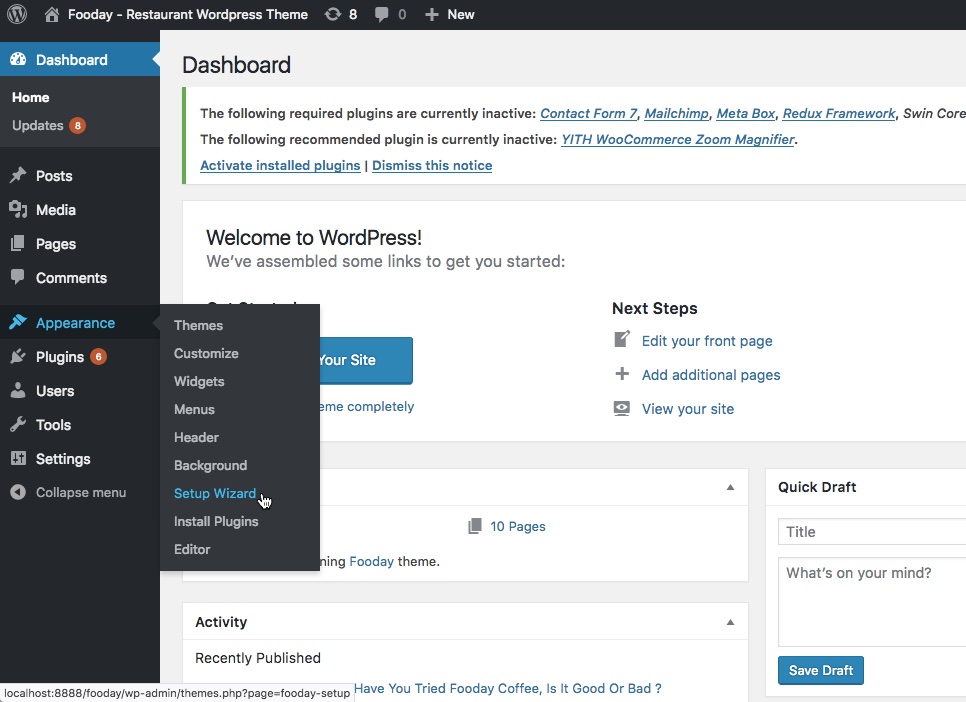
Task: Open the comments bubble icon in admin bar
Action: (x=382, y=14)
